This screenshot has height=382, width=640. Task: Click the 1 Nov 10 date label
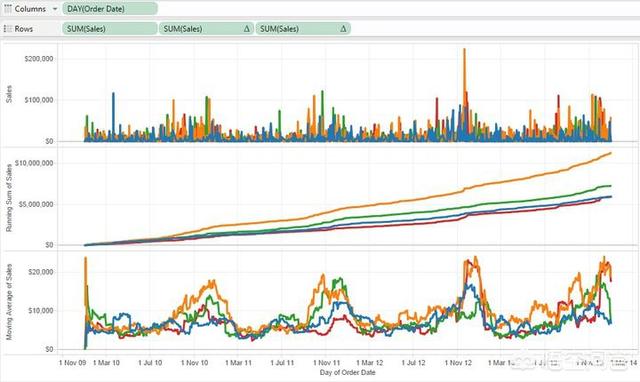tap(194, 362)
